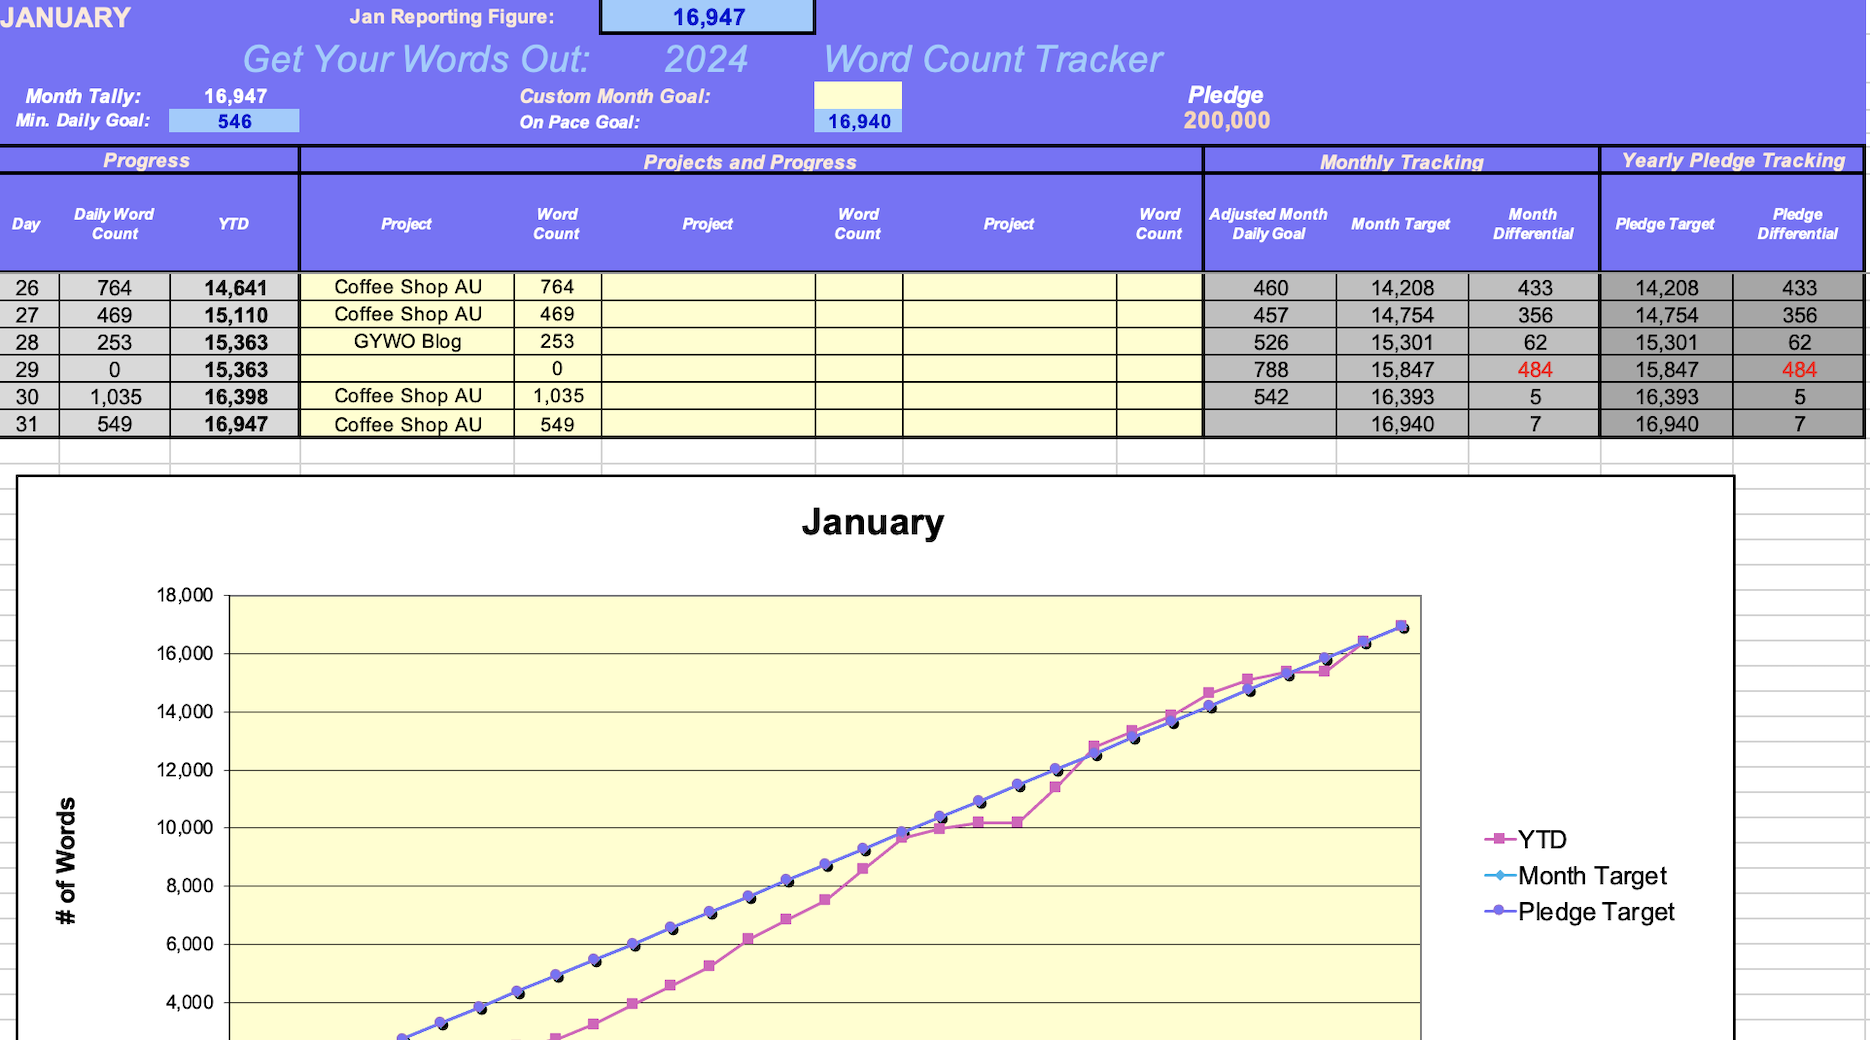This screenshot has height=1040, width=1870.
Task: Click the 2024 year heading
Action: (706, 59)
